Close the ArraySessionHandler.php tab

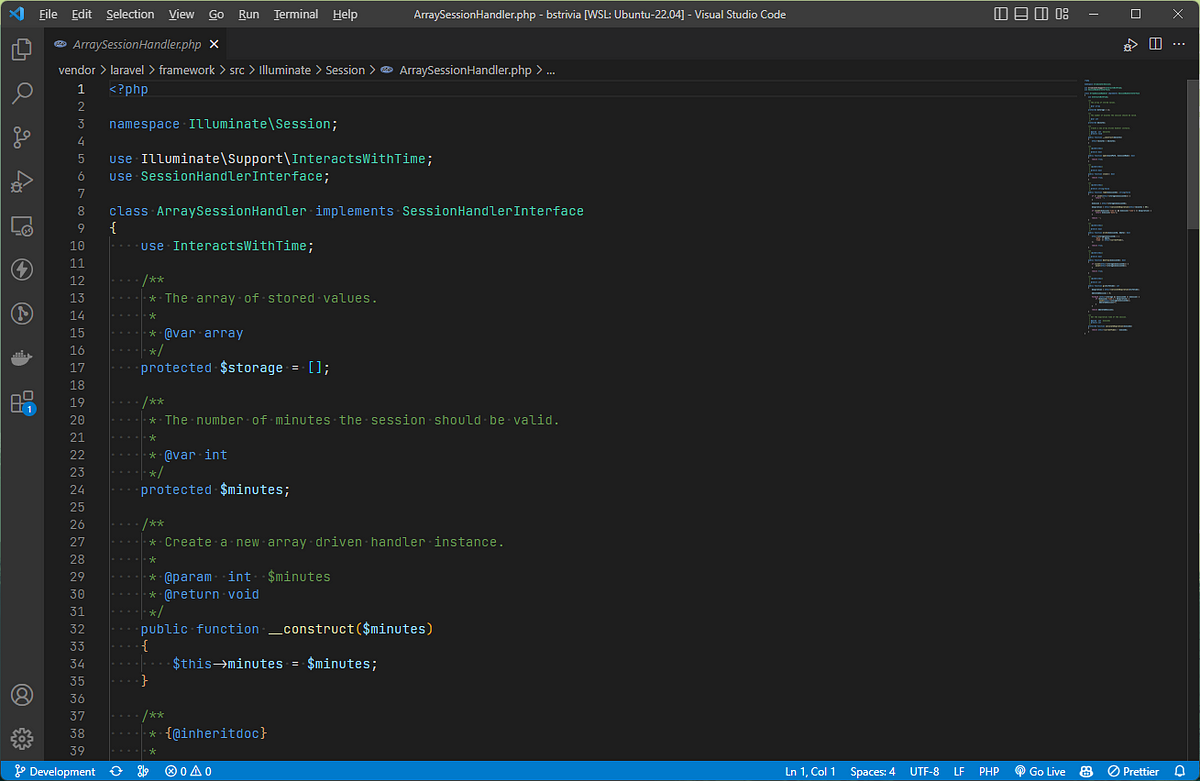(x=213, y=45)
